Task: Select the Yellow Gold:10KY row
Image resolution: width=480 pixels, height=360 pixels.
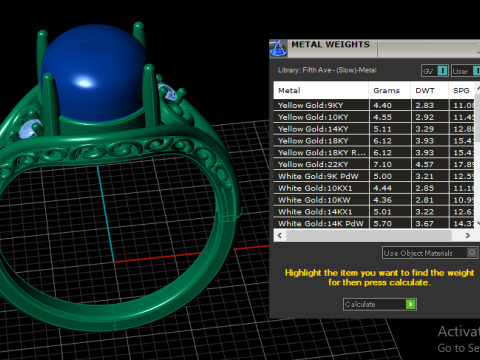Action: point(374,117)
